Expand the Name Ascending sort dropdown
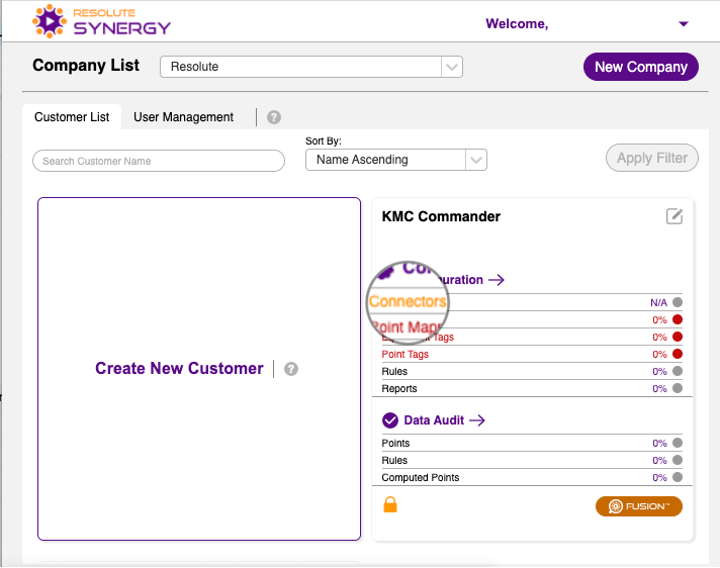The width and height of the screenshot is (720, 568). click(396, 160)
